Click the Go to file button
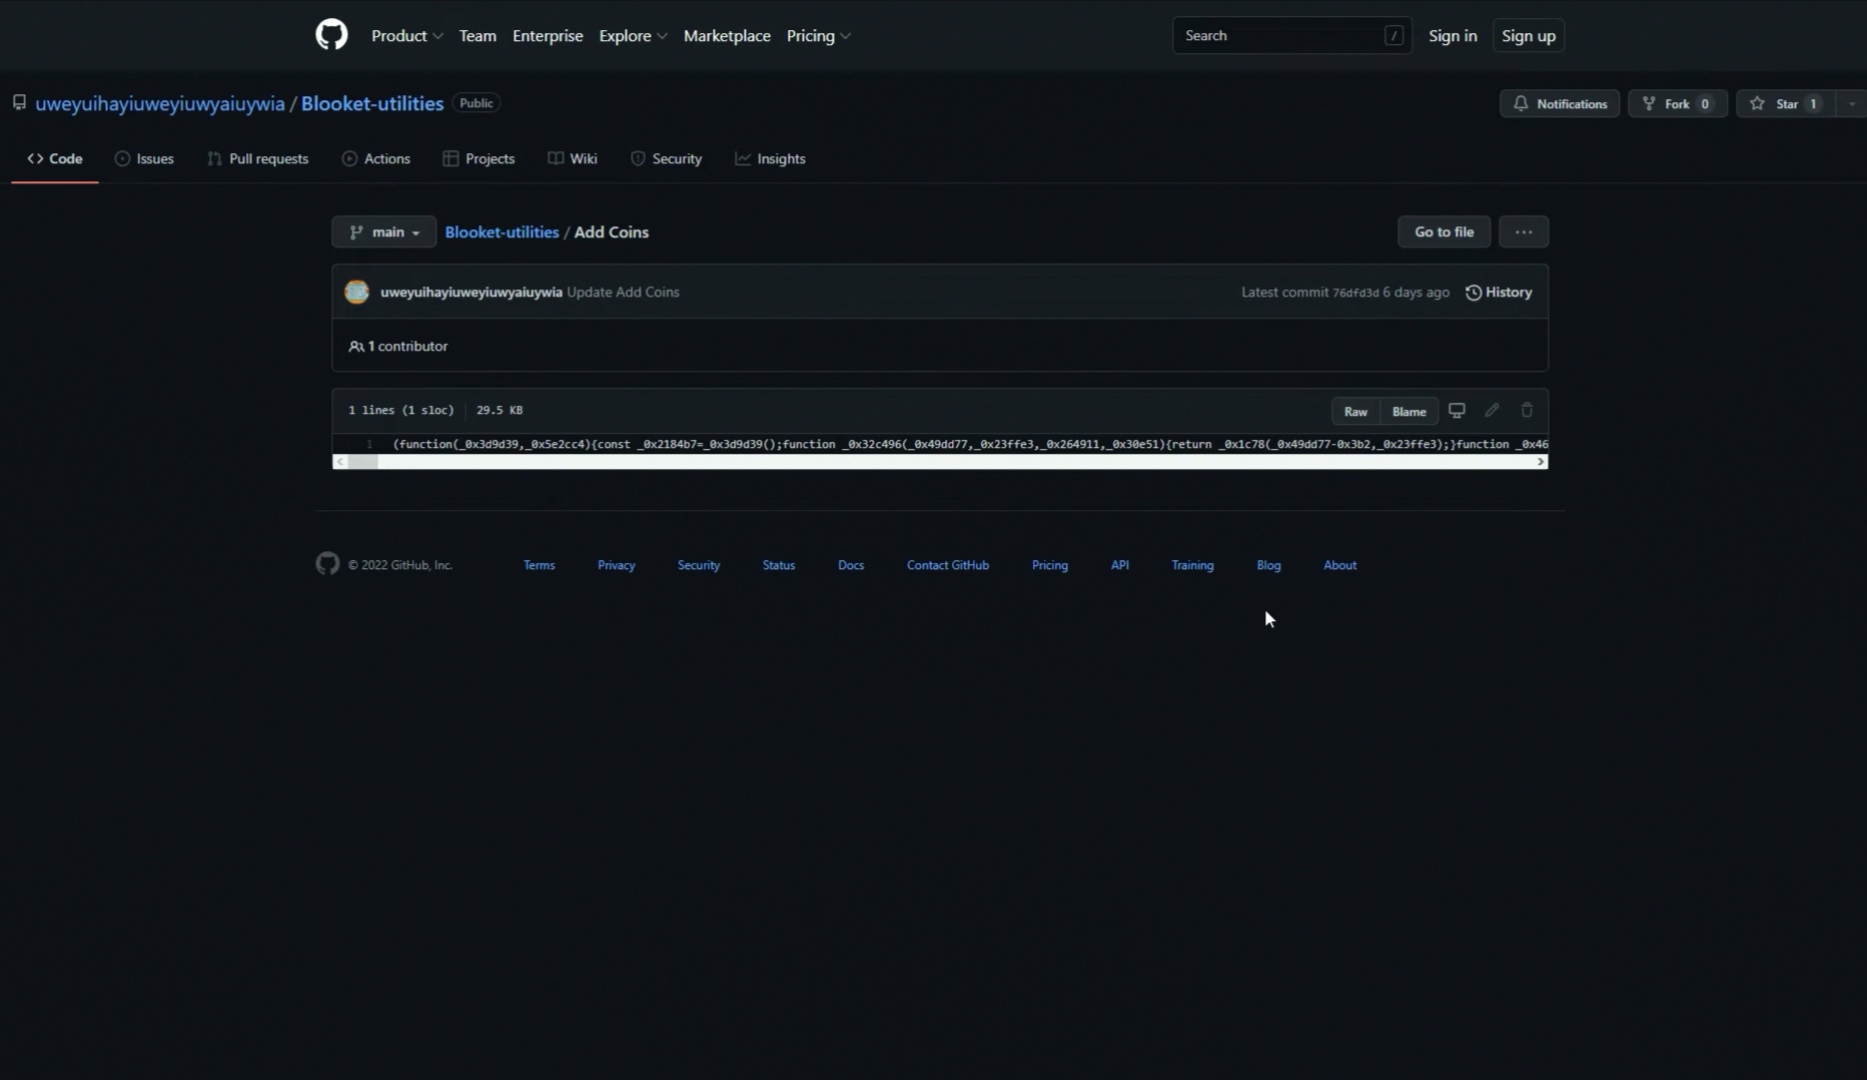Image resolution: width=1867 pixels, height=1080 pixels. [x=1443, y=232]
